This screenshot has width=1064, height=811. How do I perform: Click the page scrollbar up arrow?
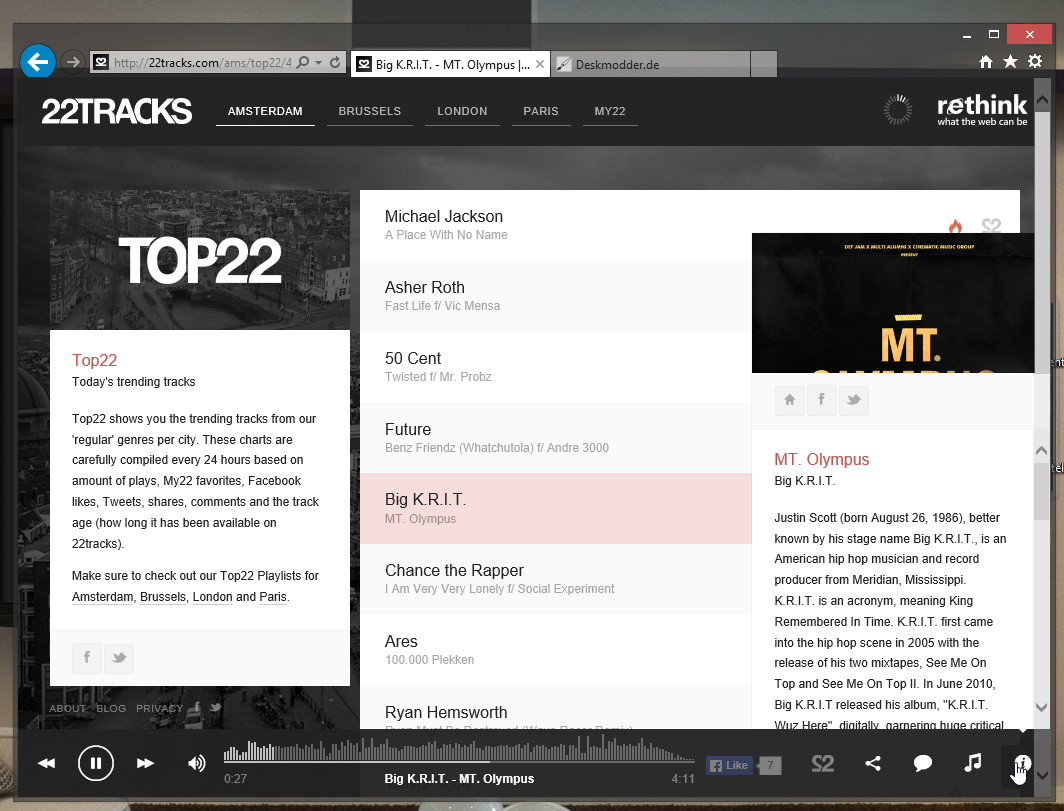pyautogui.click(x=1042, y=100)
